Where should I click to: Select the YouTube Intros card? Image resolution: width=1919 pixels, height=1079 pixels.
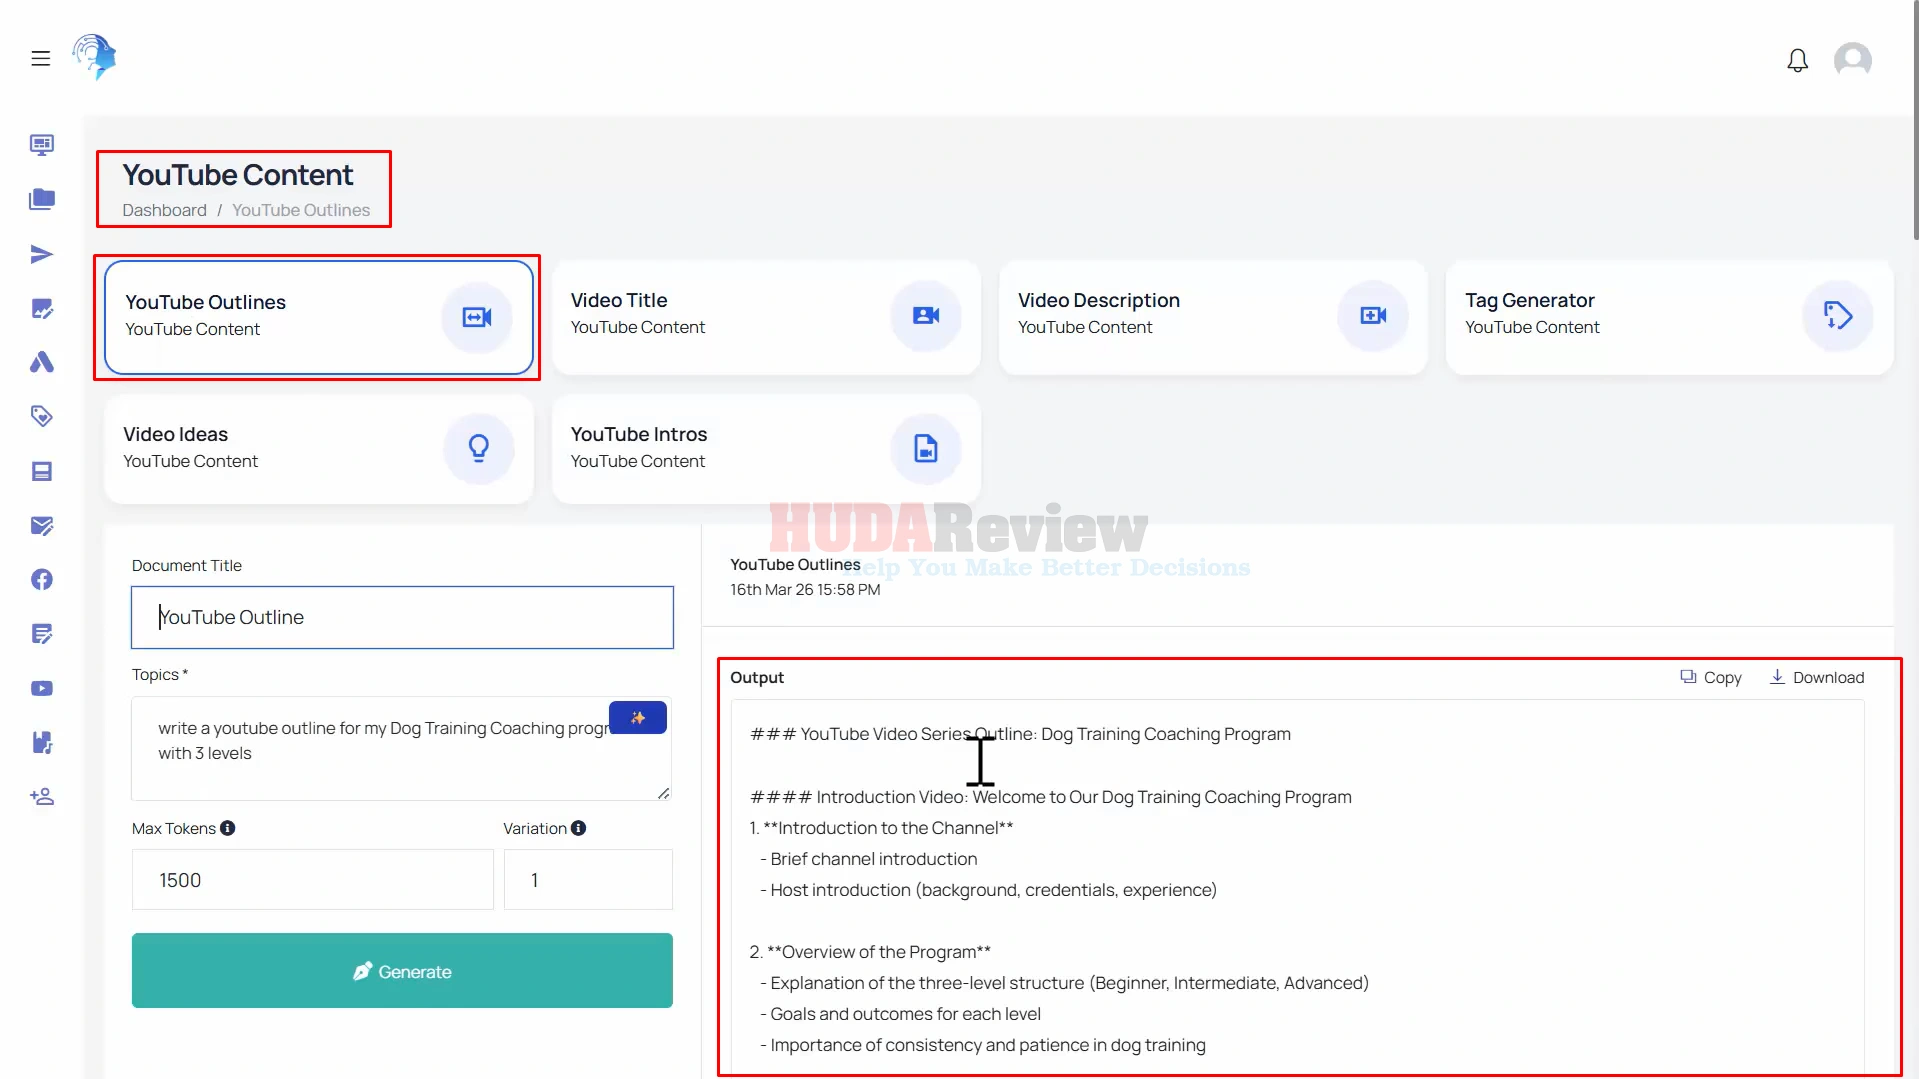(x=766, y=449)
